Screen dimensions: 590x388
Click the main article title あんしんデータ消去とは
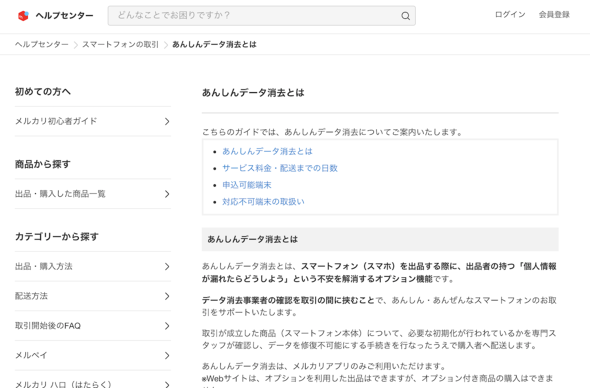(x=253, y=93)
